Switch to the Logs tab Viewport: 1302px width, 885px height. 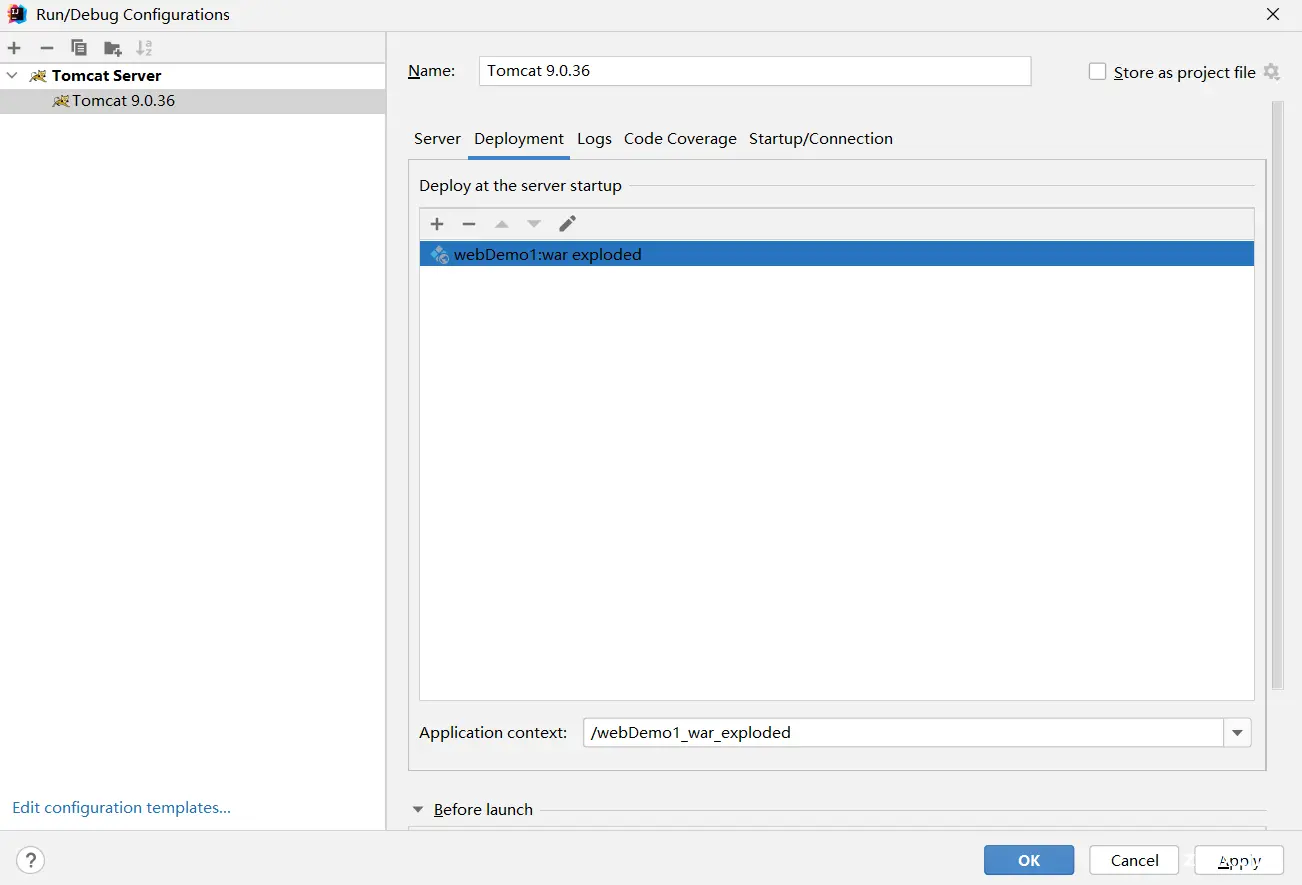(594, 139)
